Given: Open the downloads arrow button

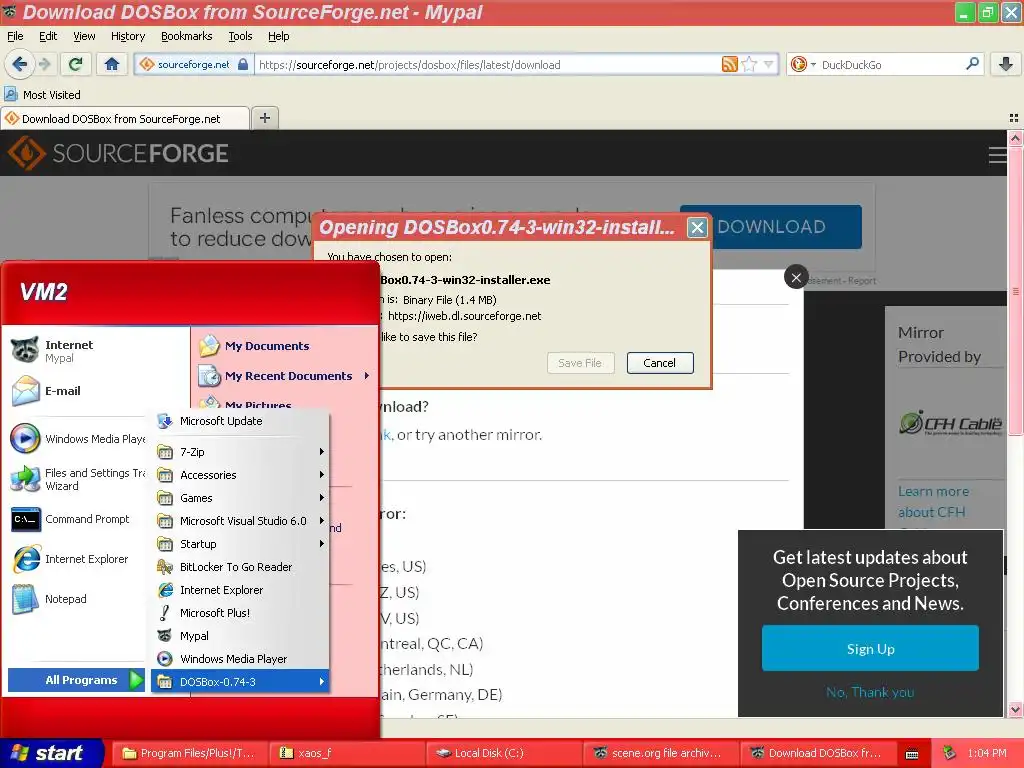Looking at the screenshot, I should click(1006, 64).
